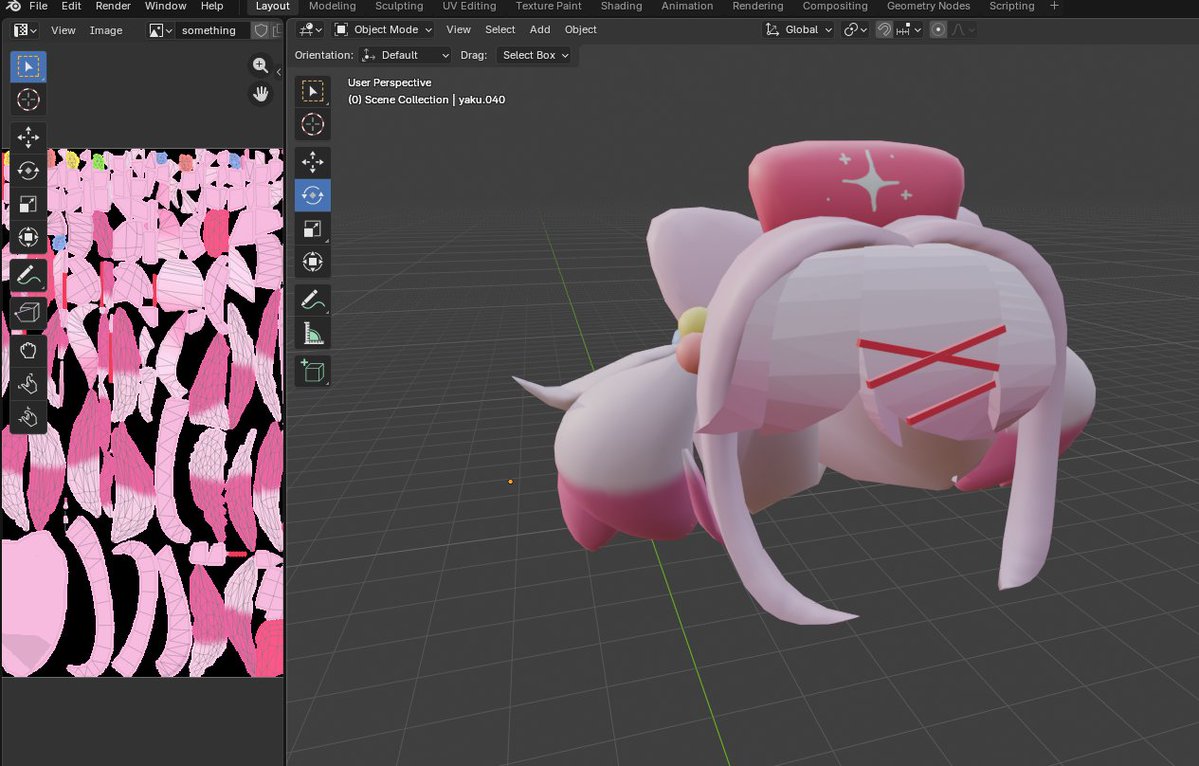1199x766 pixels.
Task: Open the Render menu
Action: coord(113,6)
